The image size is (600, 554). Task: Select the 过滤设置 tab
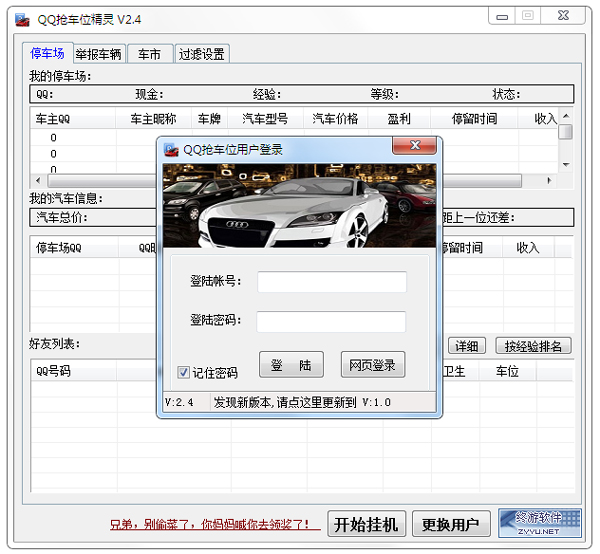pyautogui.click(x=202, y=54)
